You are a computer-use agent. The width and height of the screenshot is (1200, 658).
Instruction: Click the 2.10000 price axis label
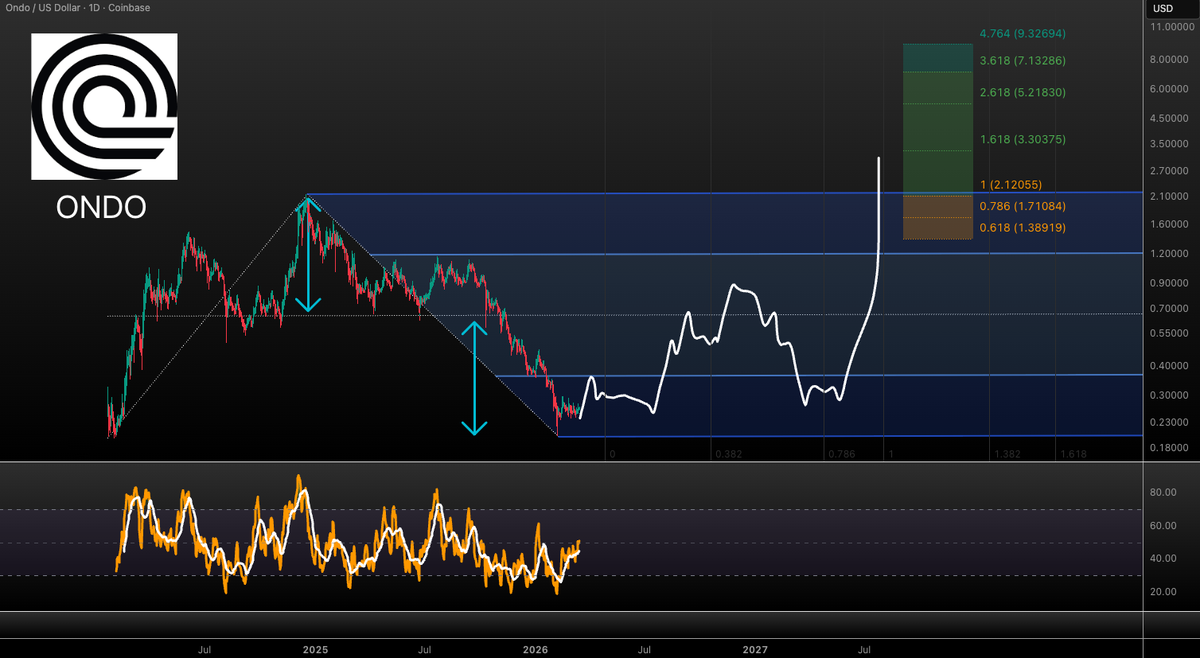pyautogui.click(x=1171, y=197)
